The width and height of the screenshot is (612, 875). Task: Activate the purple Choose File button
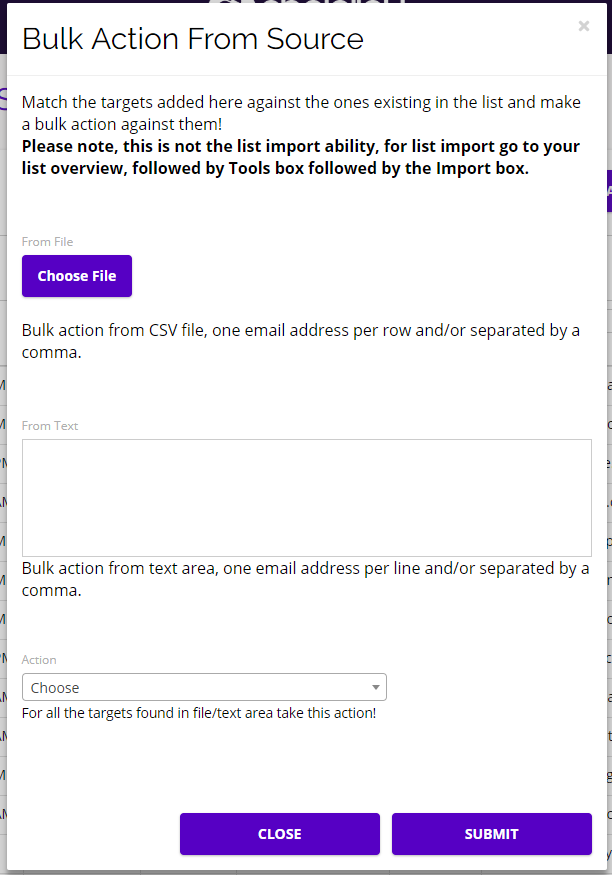pyautogui.click(x=77, y=276)
